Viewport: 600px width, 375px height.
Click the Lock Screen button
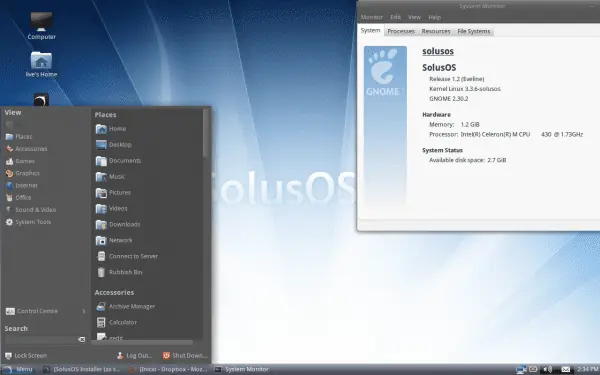(26, 356)
